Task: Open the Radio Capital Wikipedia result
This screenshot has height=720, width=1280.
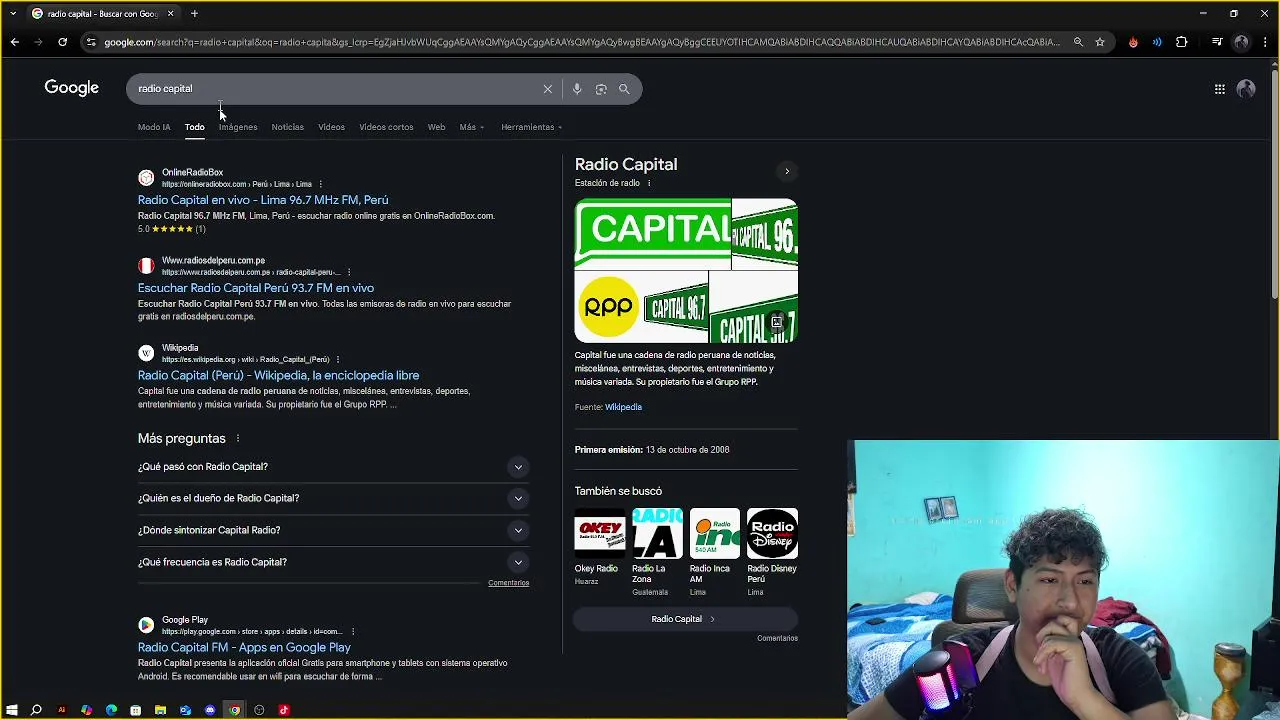Action: 278,375
